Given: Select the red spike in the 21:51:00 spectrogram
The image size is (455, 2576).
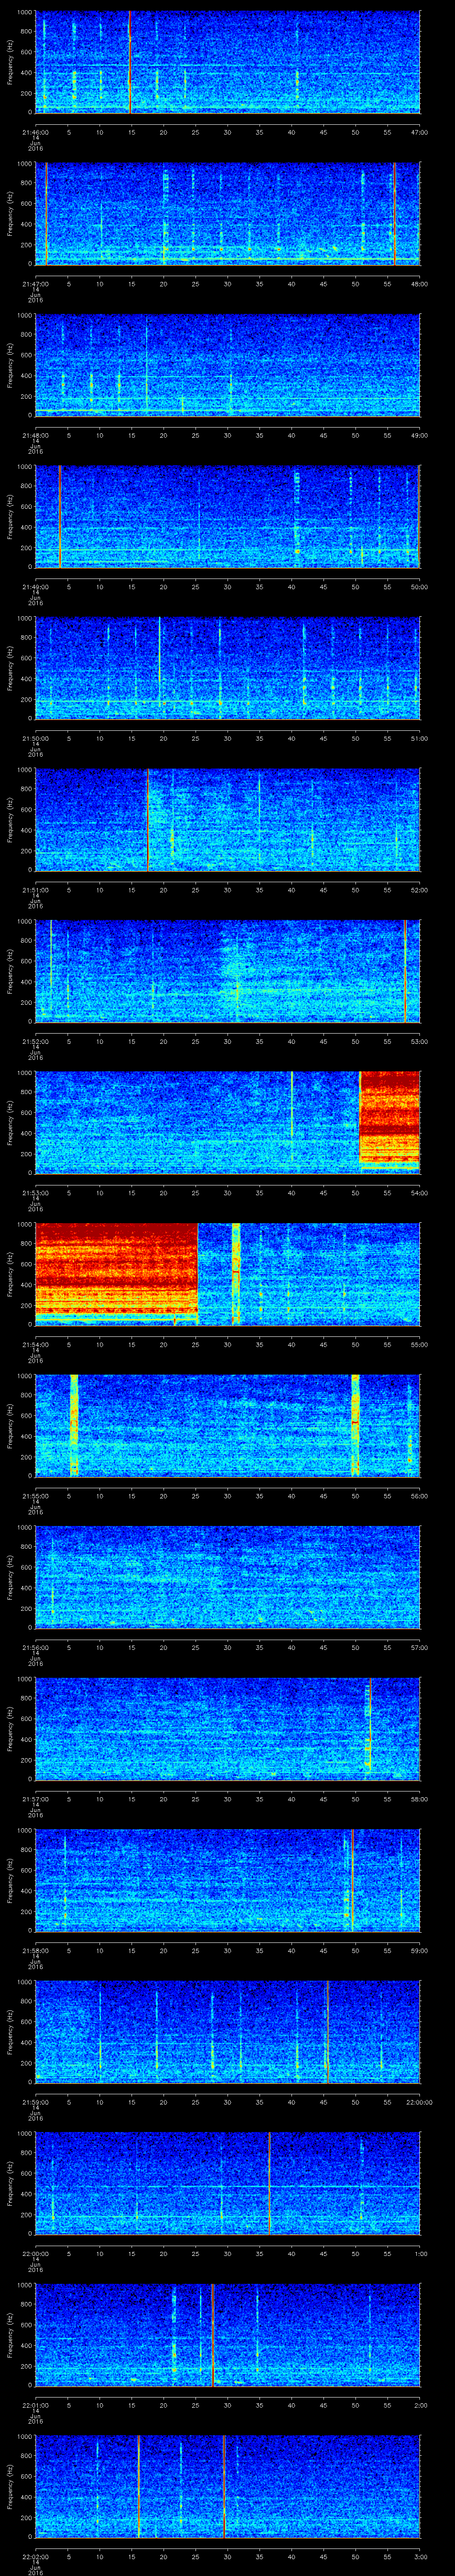Looking at the screenshot, I should 148,820.
